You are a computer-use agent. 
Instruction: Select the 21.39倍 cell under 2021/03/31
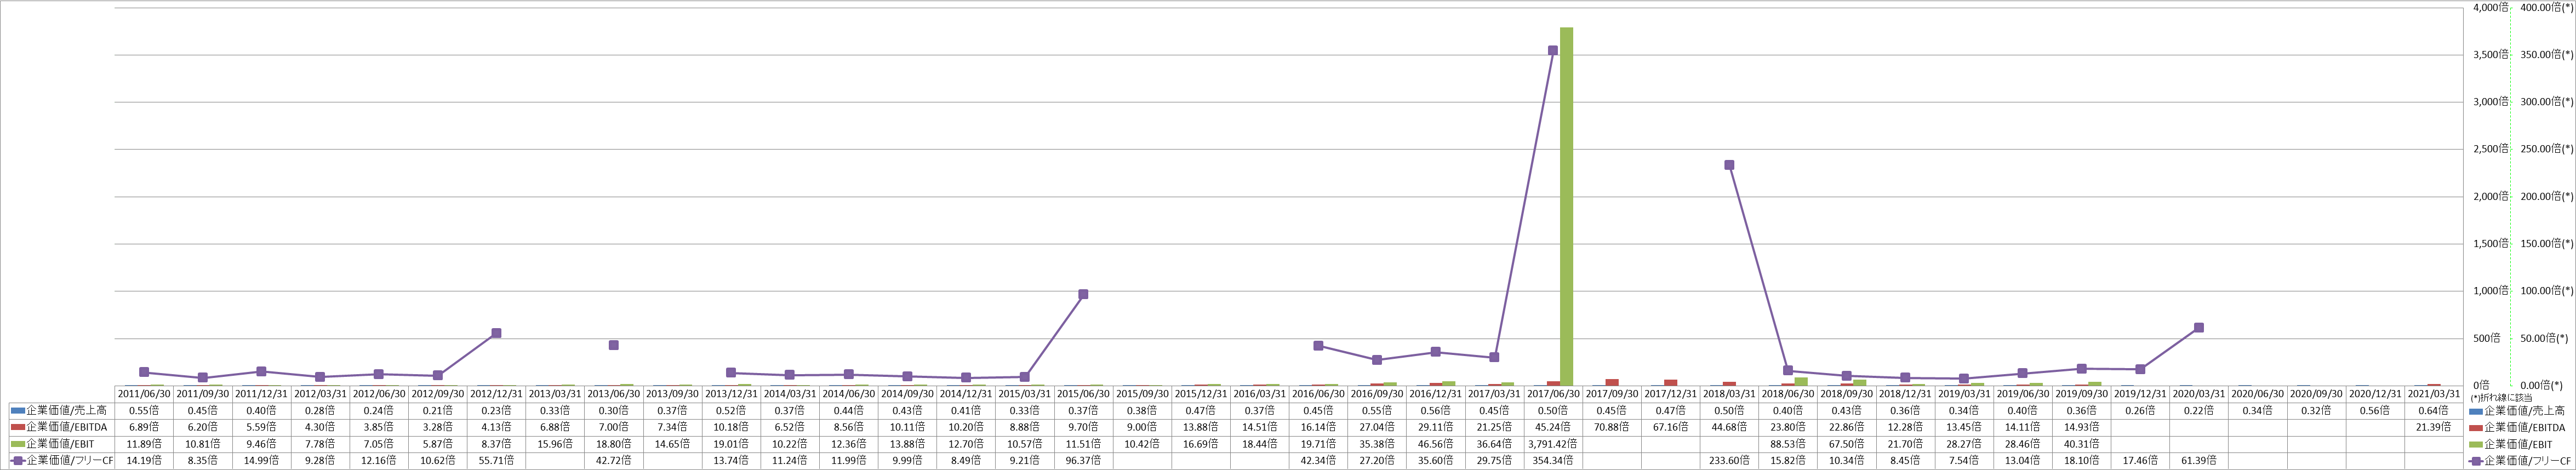click(2434, 427)
